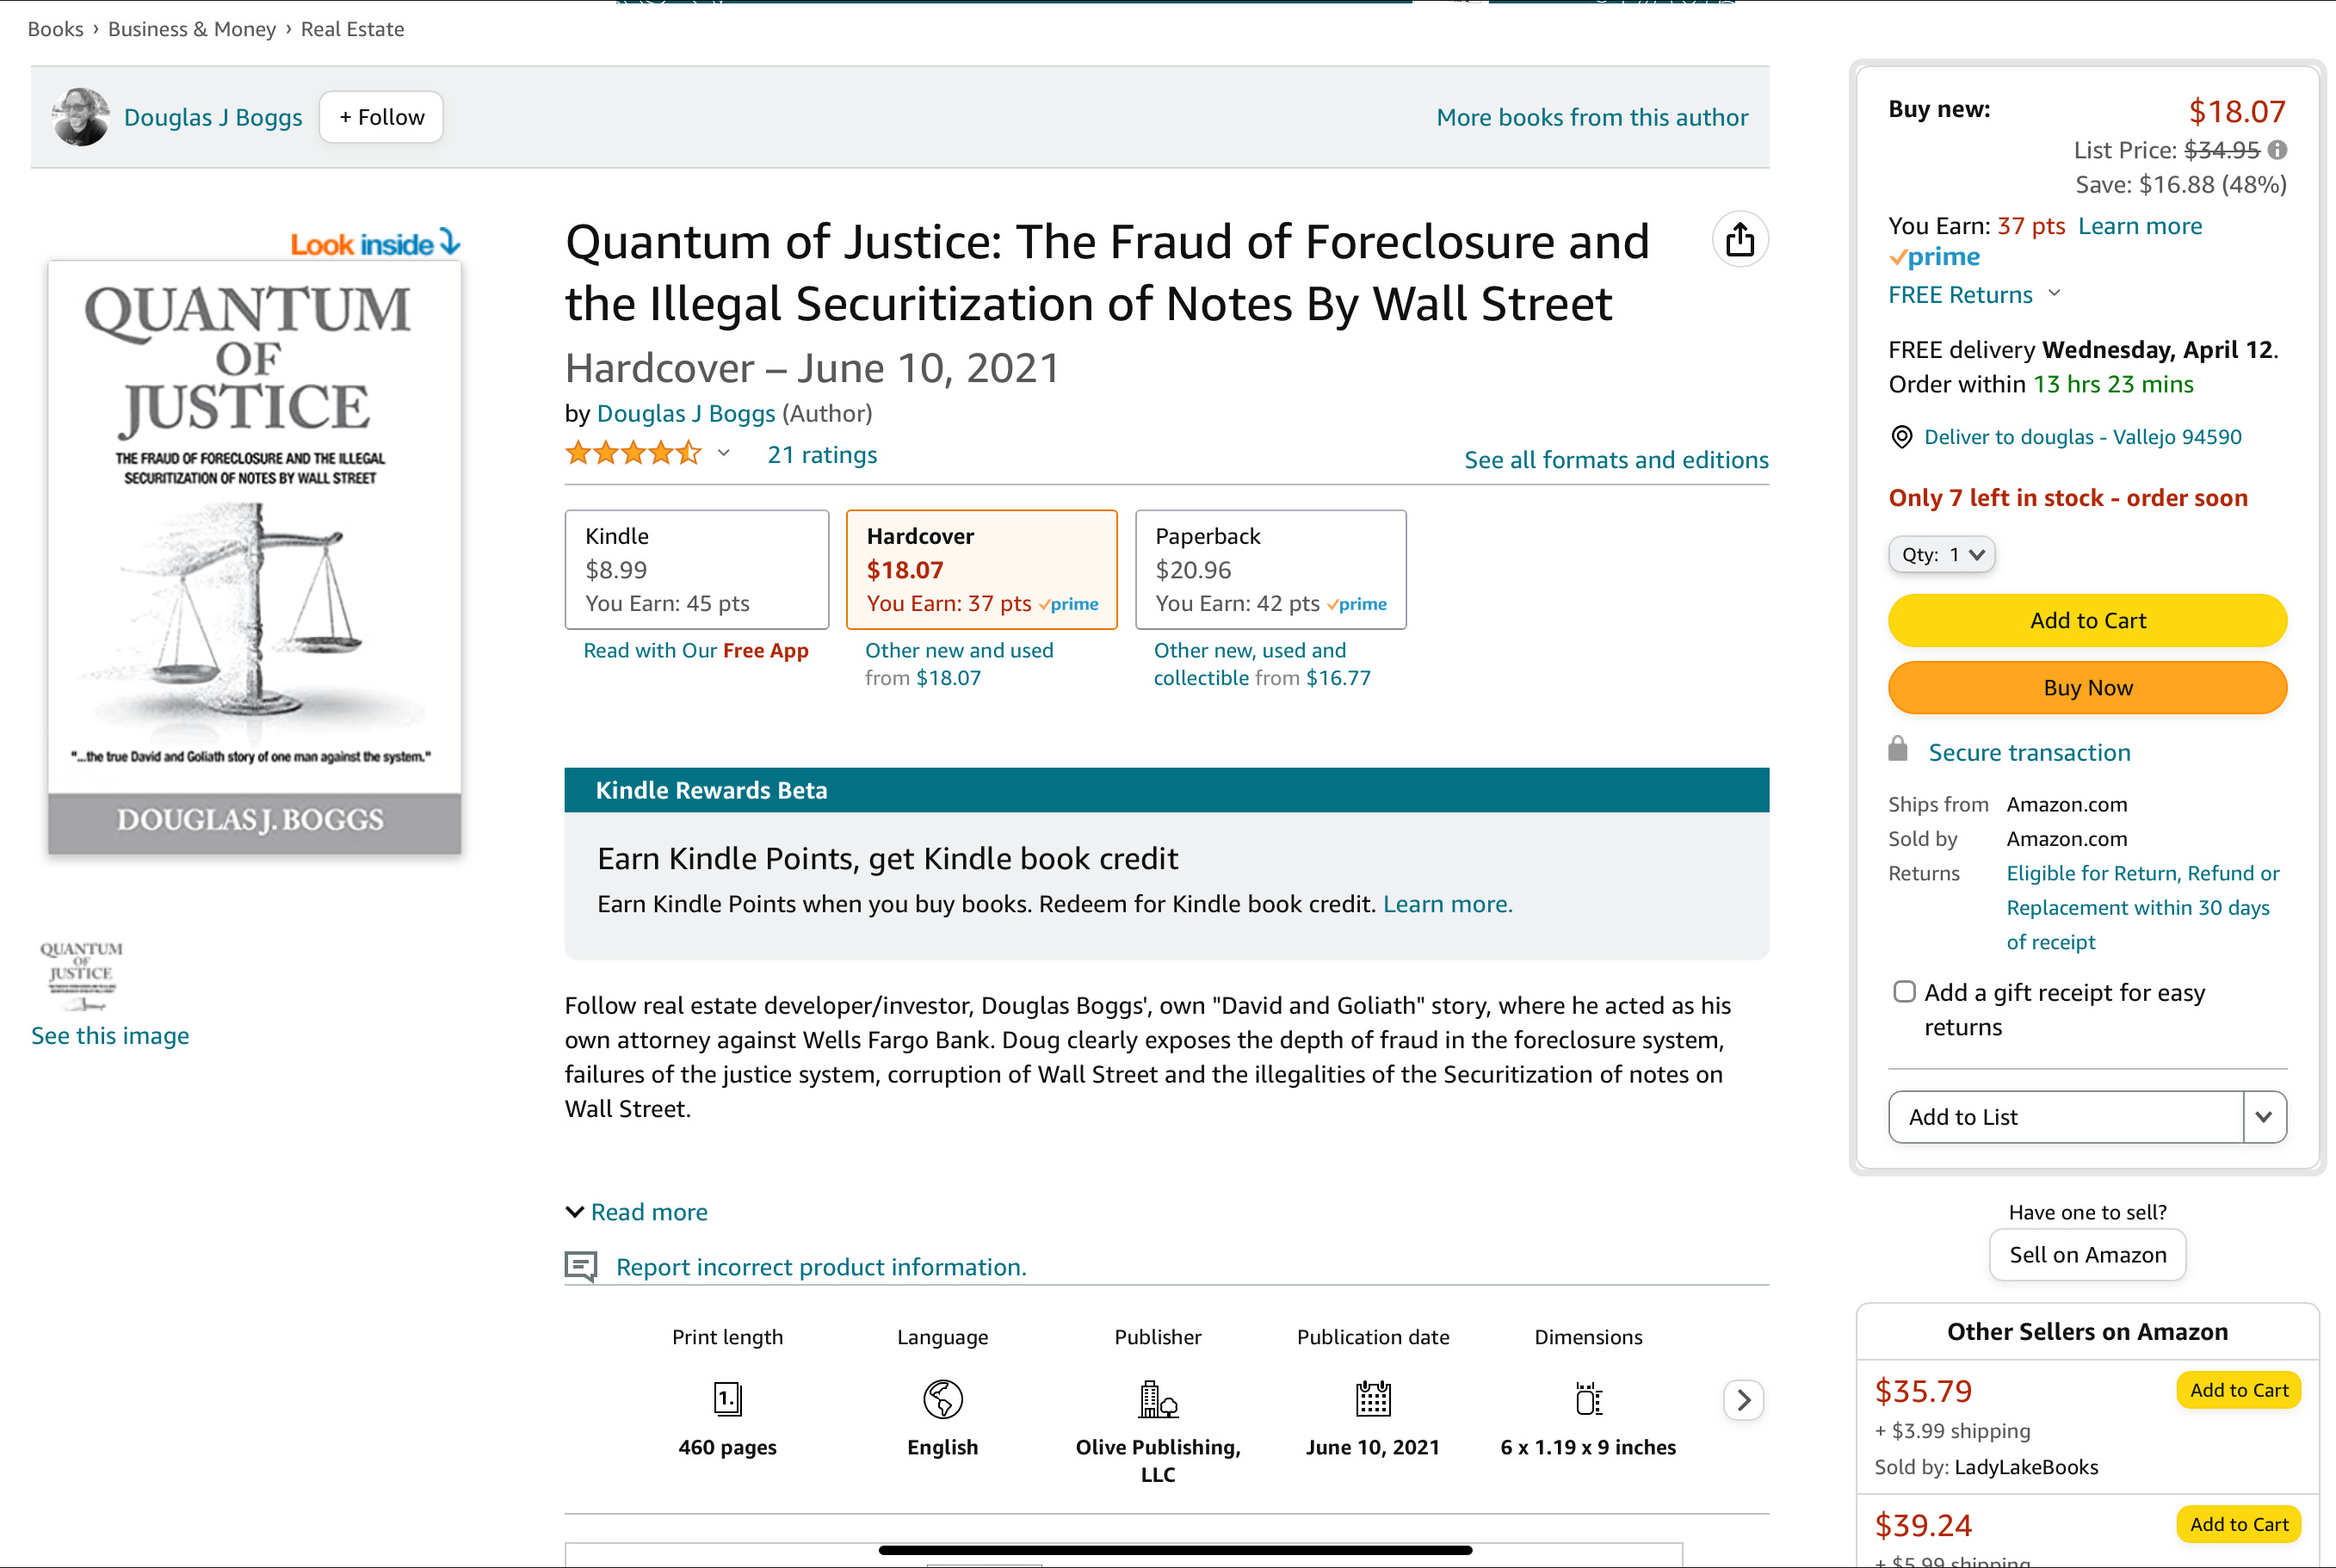This screenshot has width=2336, height=1568.
Task: Click the list price info icon
Action: point(2277,150)
